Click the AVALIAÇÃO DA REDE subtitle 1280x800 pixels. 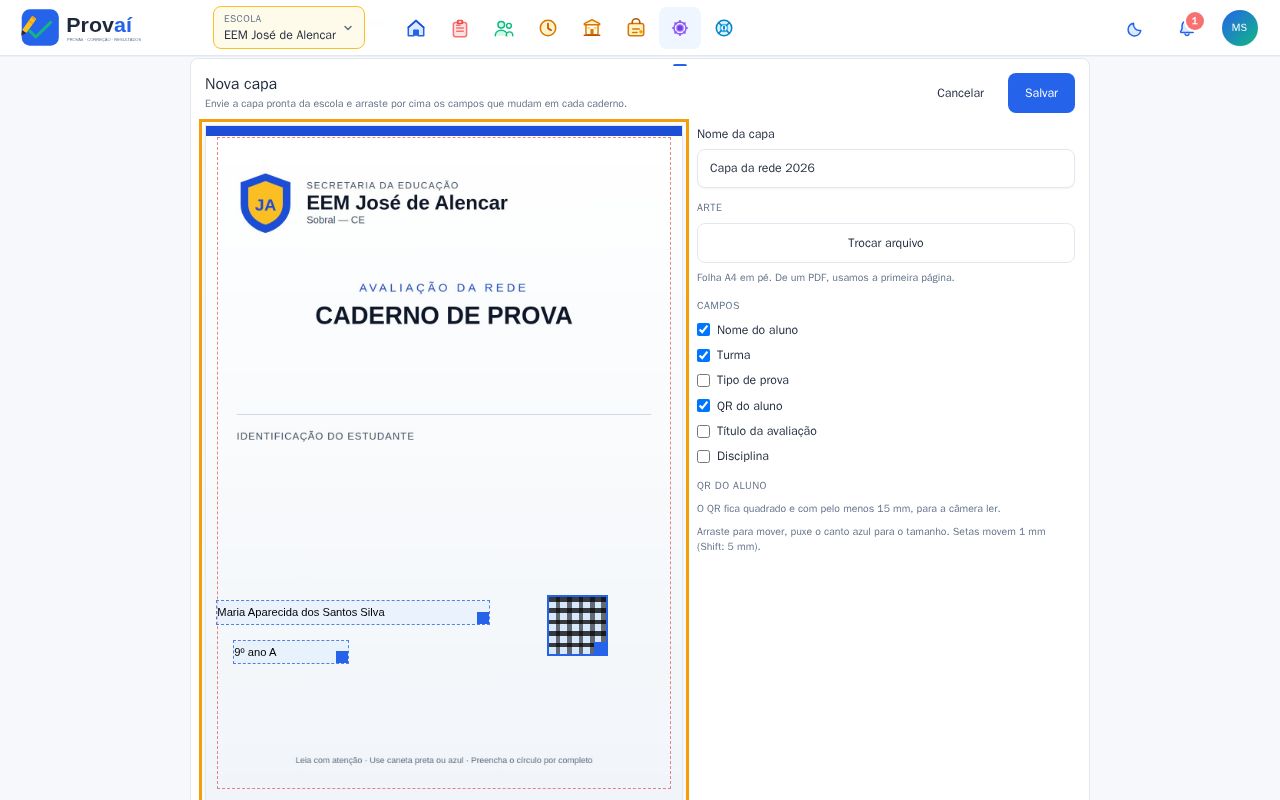[x=443, y=288]
